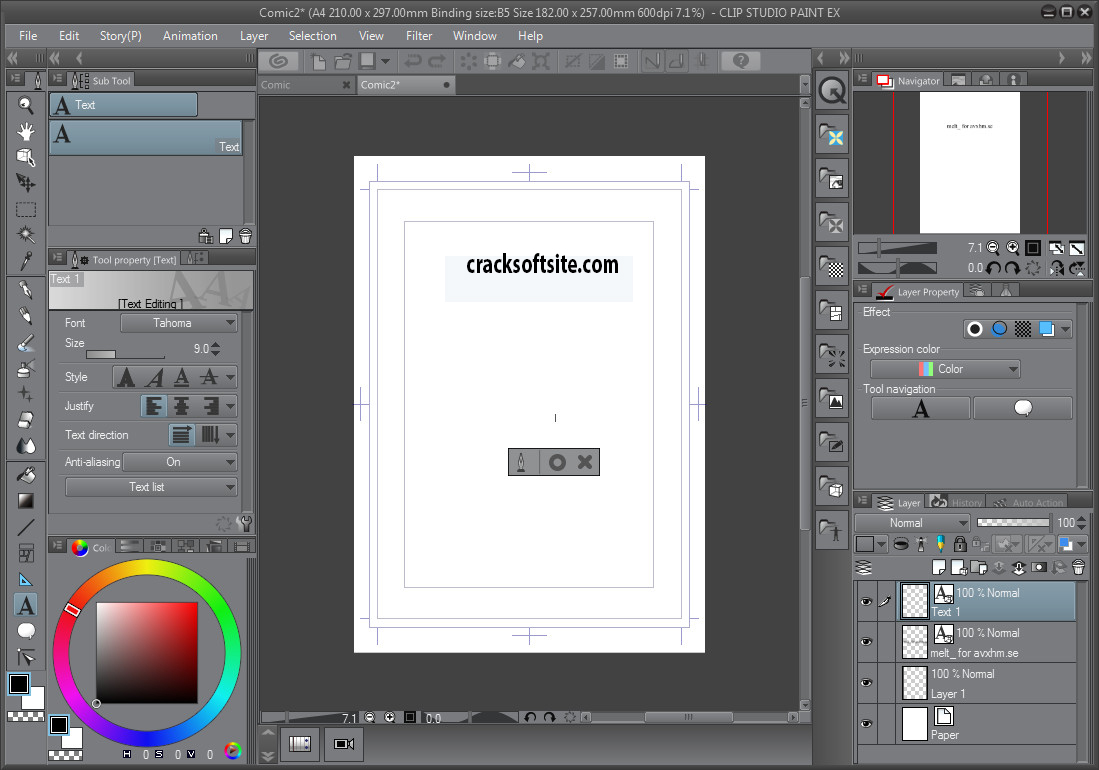This screenshot has height=770, width=1099.
Task: Select the Text sub tool entry
Action: [146, 137]
